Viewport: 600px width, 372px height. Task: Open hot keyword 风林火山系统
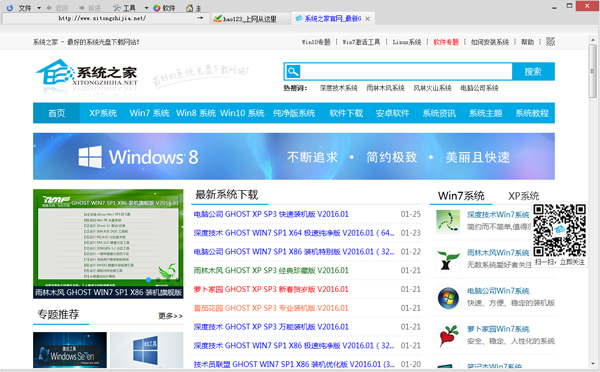tap(432, 88)
